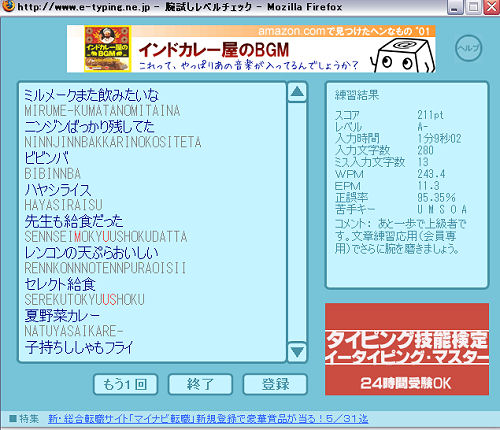Click the scroll up arrow in results list
The height and width of the screenshot is (430, 500).
[x=297, y=92]
